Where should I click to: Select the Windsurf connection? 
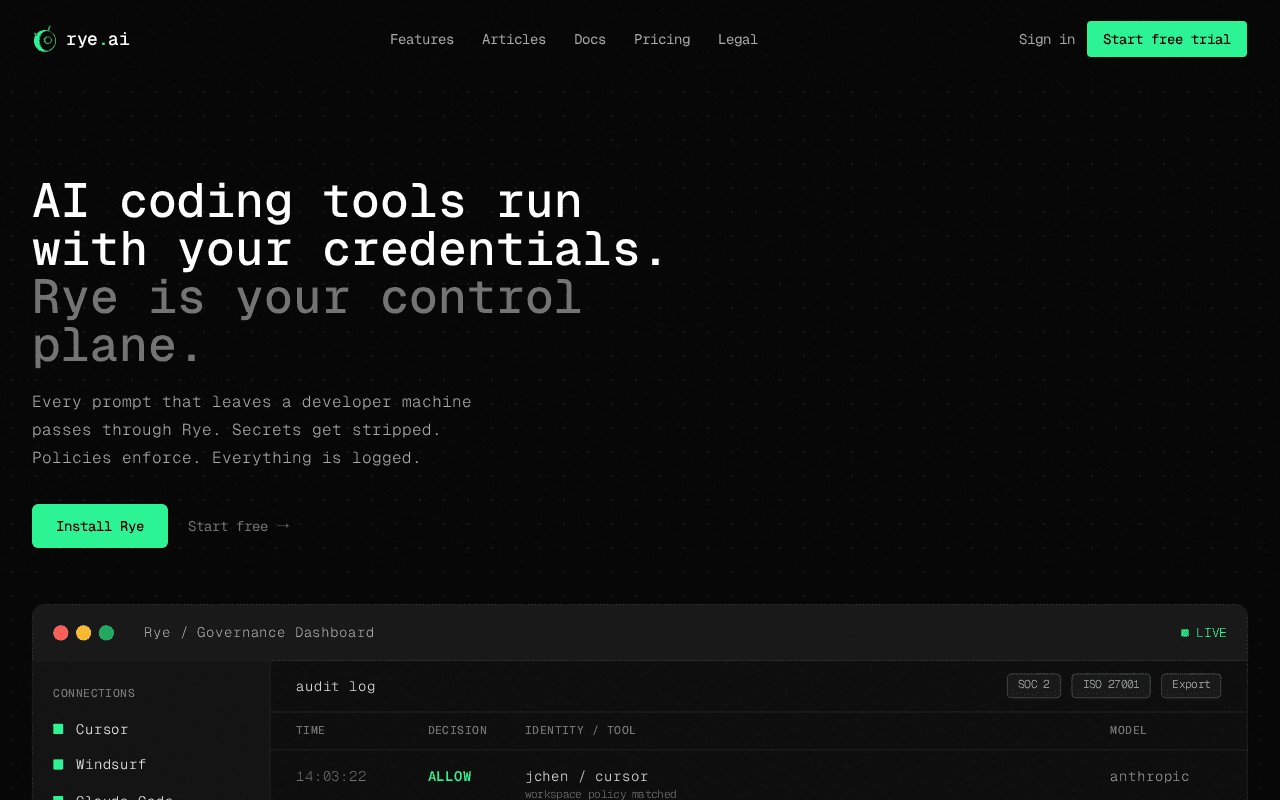coord(111,764)
